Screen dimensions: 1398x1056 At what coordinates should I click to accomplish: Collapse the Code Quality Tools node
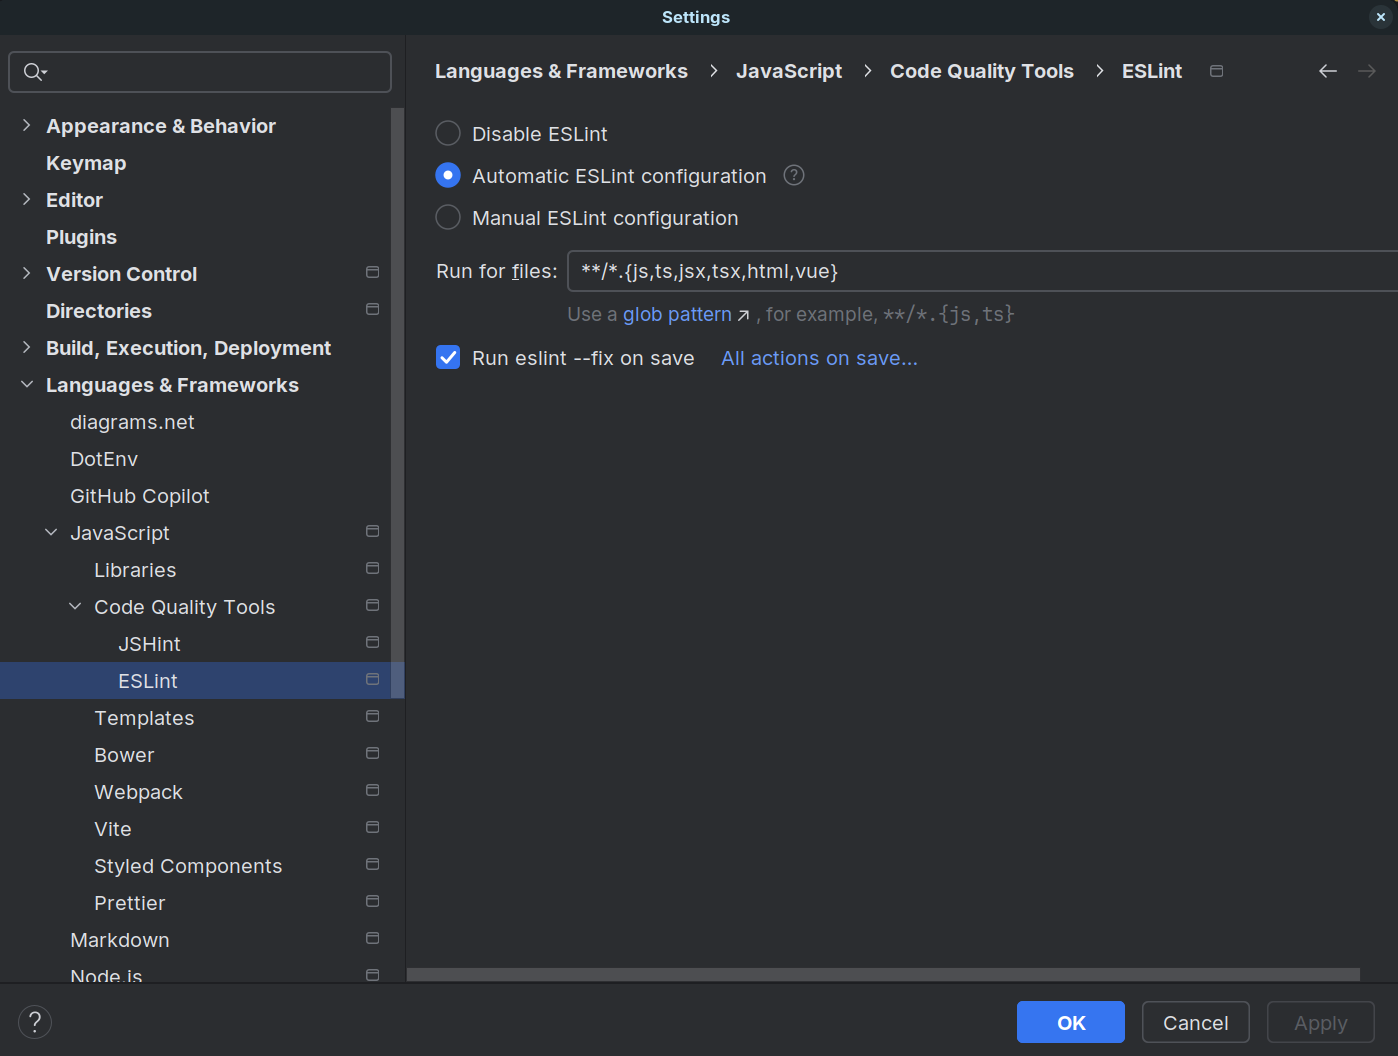pos(74,605)
